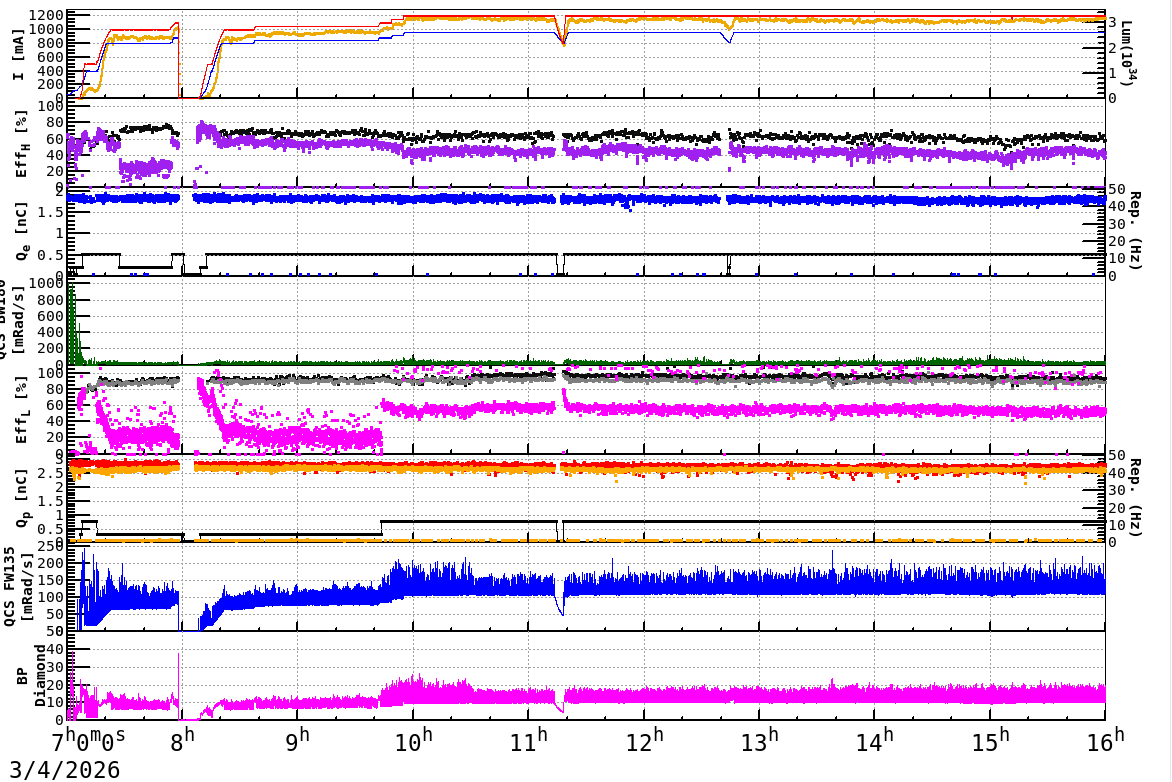The height and width of the screenshot is (782, 1172).
Task: Click the 1200 tick on current axis
Action: (x=47, y=16)
